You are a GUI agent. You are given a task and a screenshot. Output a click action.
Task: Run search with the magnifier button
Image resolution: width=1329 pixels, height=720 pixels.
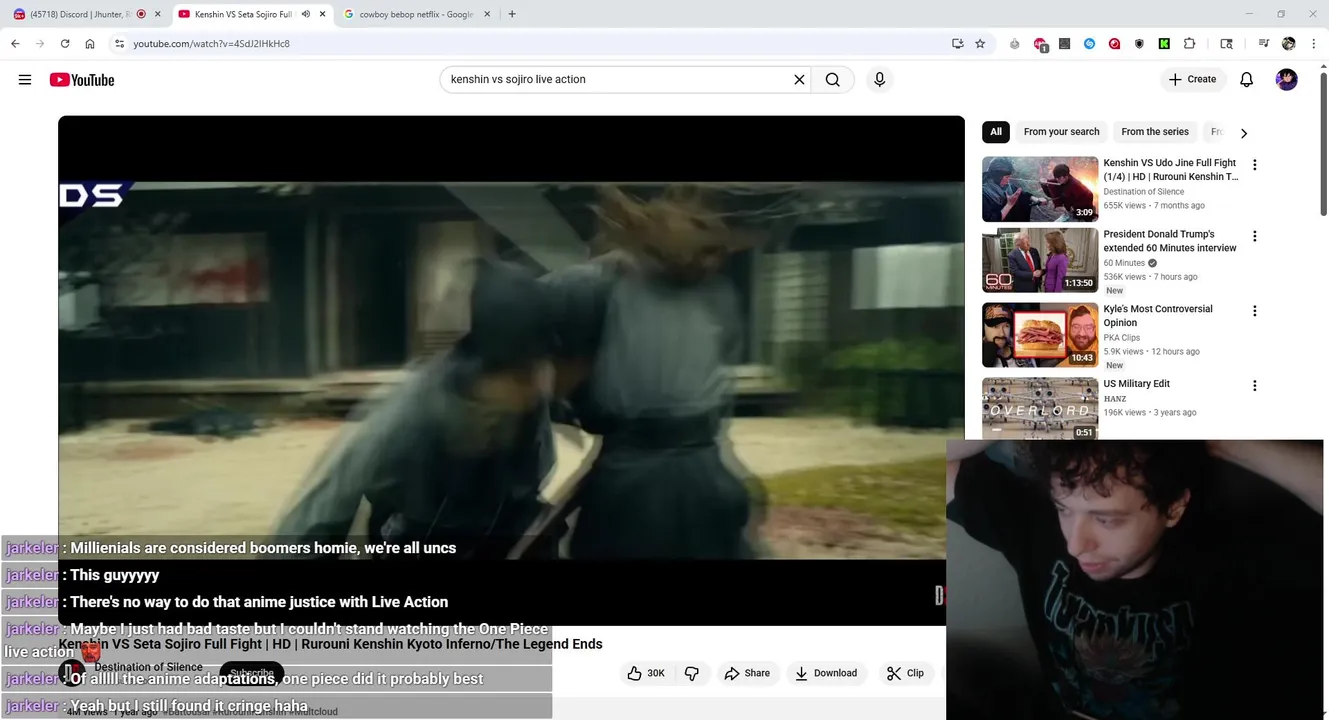[832, 80]
